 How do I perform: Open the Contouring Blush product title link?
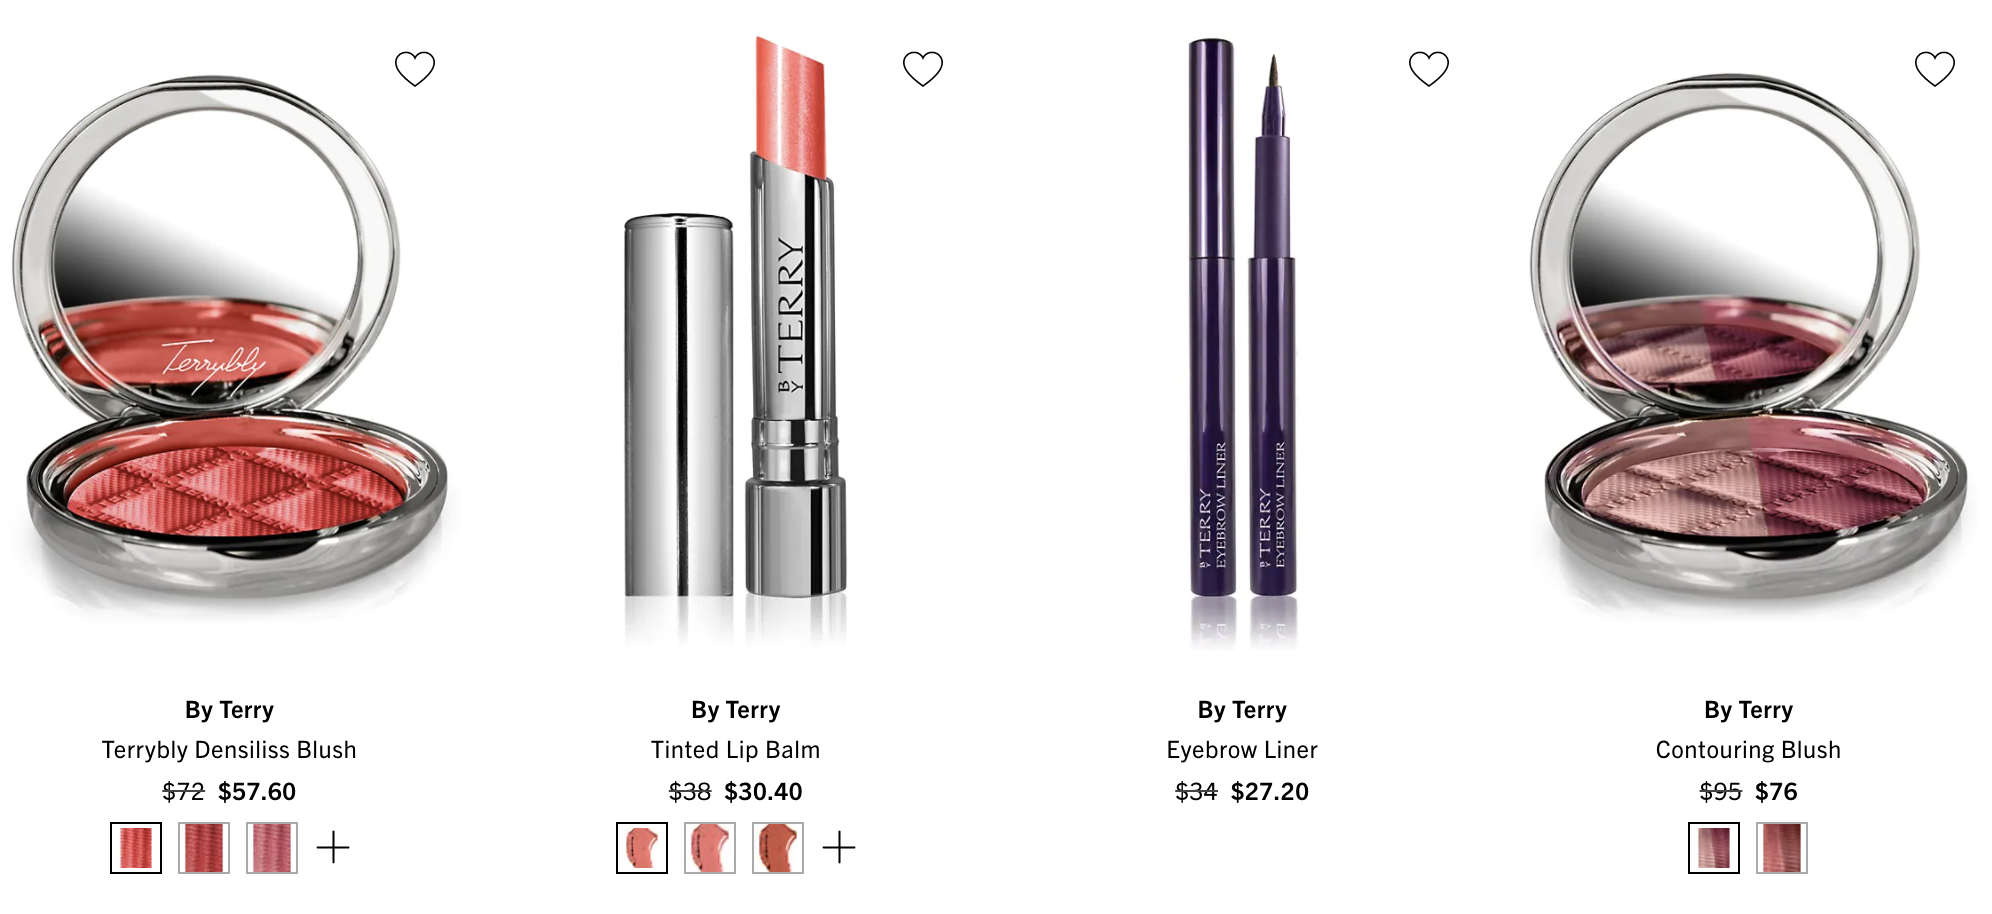(1748, 750)
